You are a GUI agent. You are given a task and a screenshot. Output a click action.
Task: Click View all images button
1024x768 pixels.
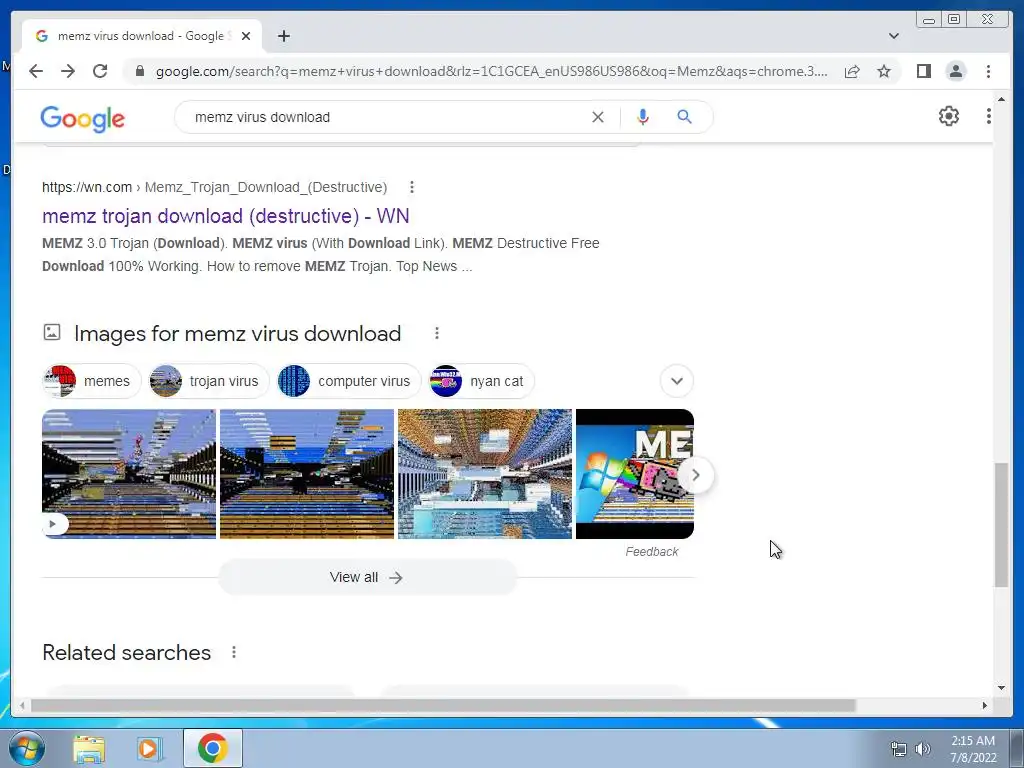(367, 577)
